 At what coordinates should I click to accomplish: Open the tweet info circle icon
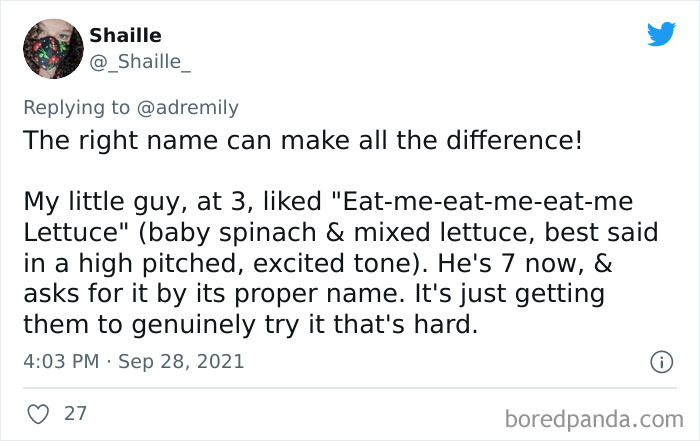coord(660,360)
